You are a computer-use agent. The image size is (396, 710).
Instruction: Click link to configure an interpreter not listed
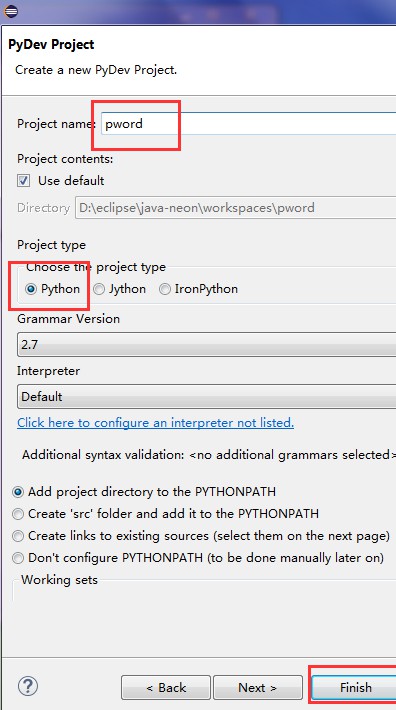155,423
